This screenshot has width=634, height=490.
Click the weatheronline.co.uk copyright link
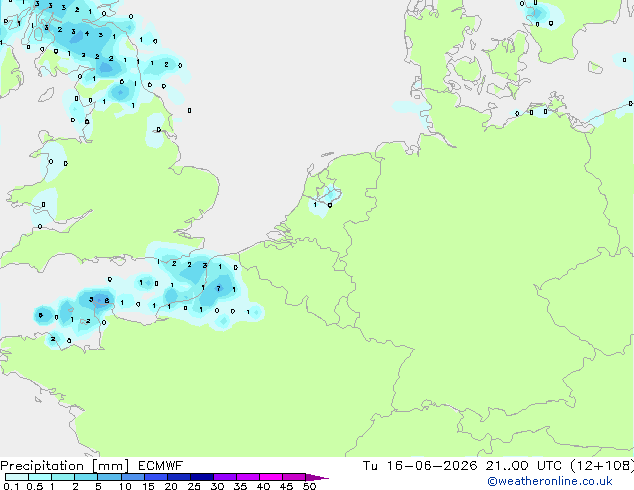tap(550, 481)
